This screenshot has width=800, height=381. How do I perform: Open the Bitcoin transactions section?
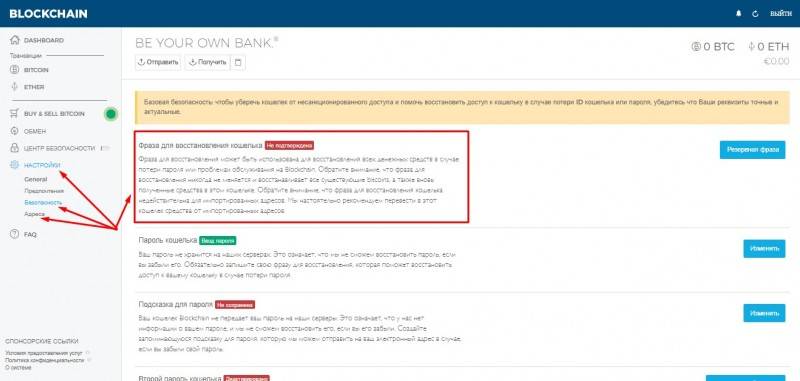(x=30, y=70)
